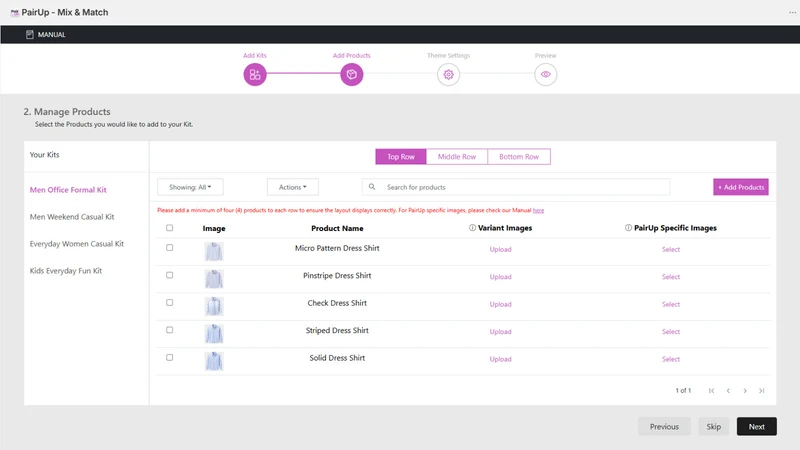Screen dimensions: 800x450
Task: Upload variant images for Micro Pattern Dress Shirt
Action: (x=501, y=249)
